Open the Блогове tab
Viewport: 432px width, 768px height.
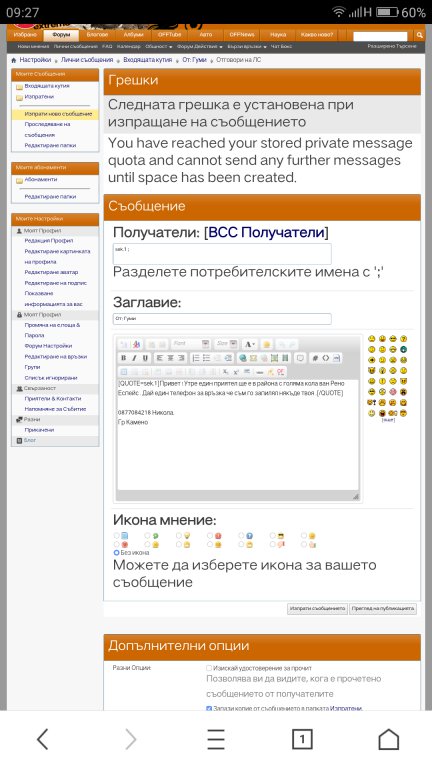pos(97,35)
